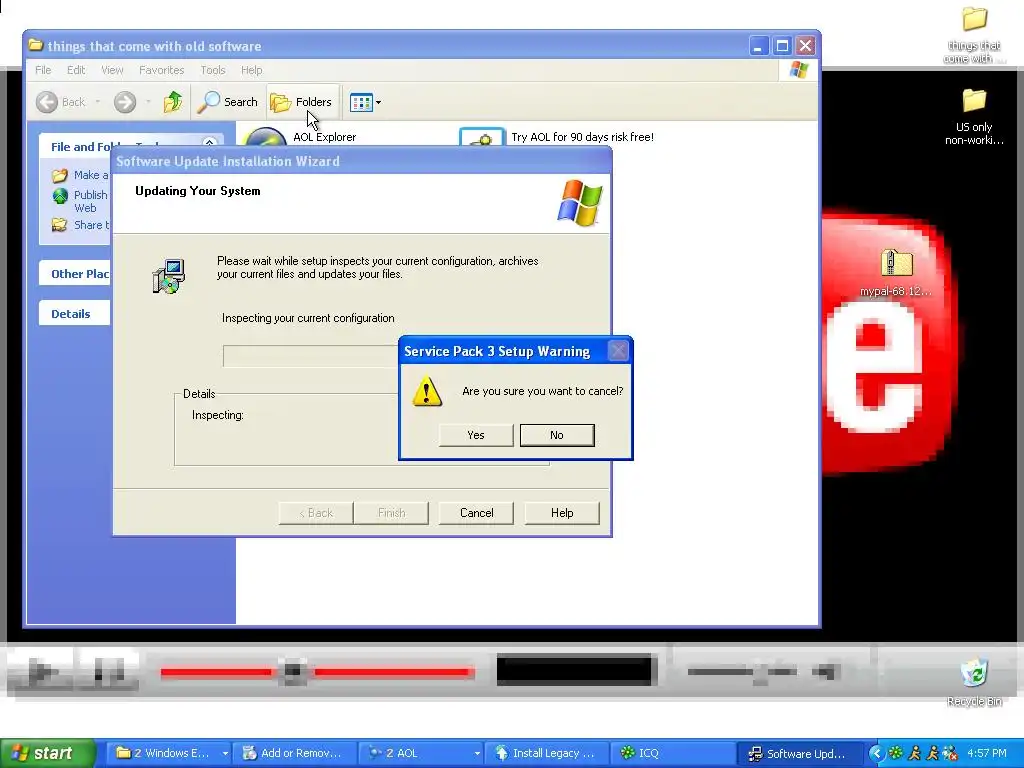
Task: Maximize the Explorer window
Action: coord(782,46)
